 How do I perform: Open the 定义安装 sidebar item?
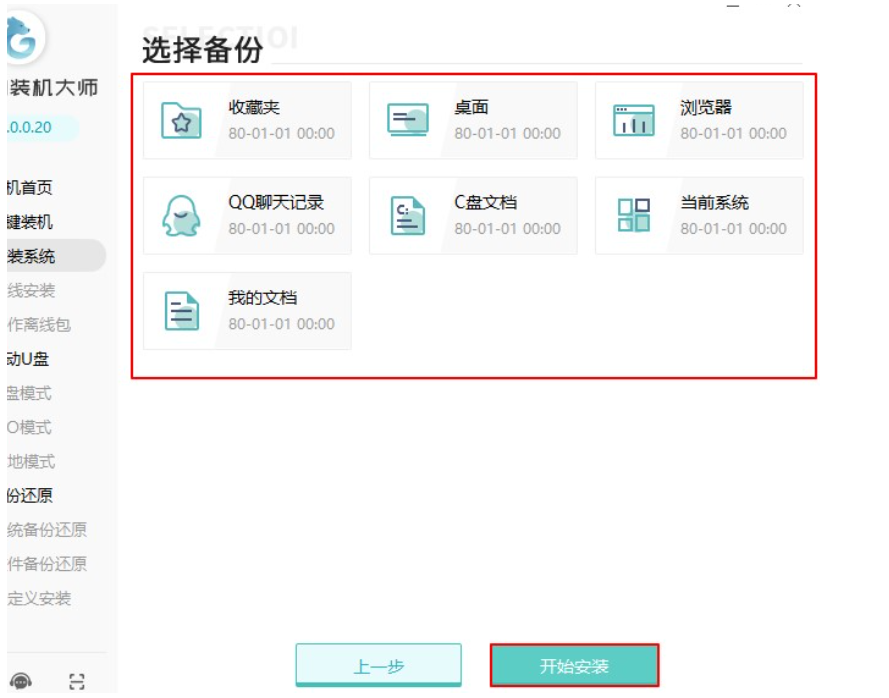[x=39, y=598]
